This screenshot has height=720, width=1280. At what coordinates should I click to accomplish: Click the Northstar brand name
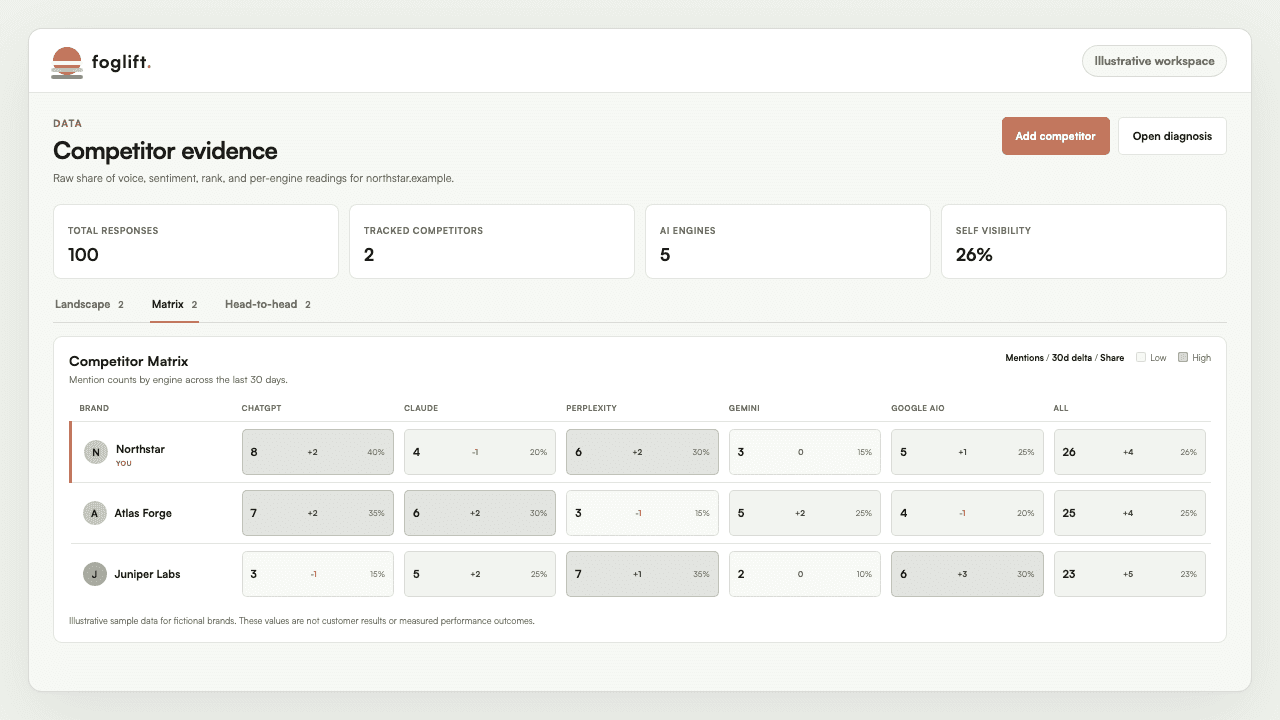140,449
